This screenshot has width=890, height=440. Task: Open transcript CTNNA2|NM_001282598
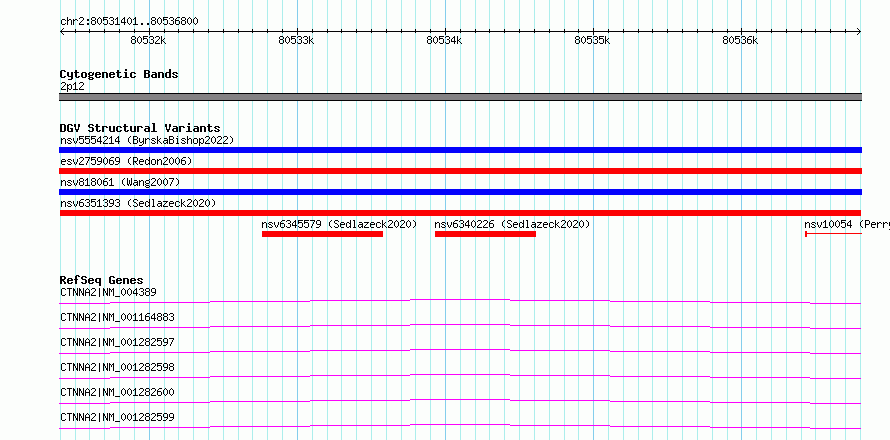[x=117, y=367]
